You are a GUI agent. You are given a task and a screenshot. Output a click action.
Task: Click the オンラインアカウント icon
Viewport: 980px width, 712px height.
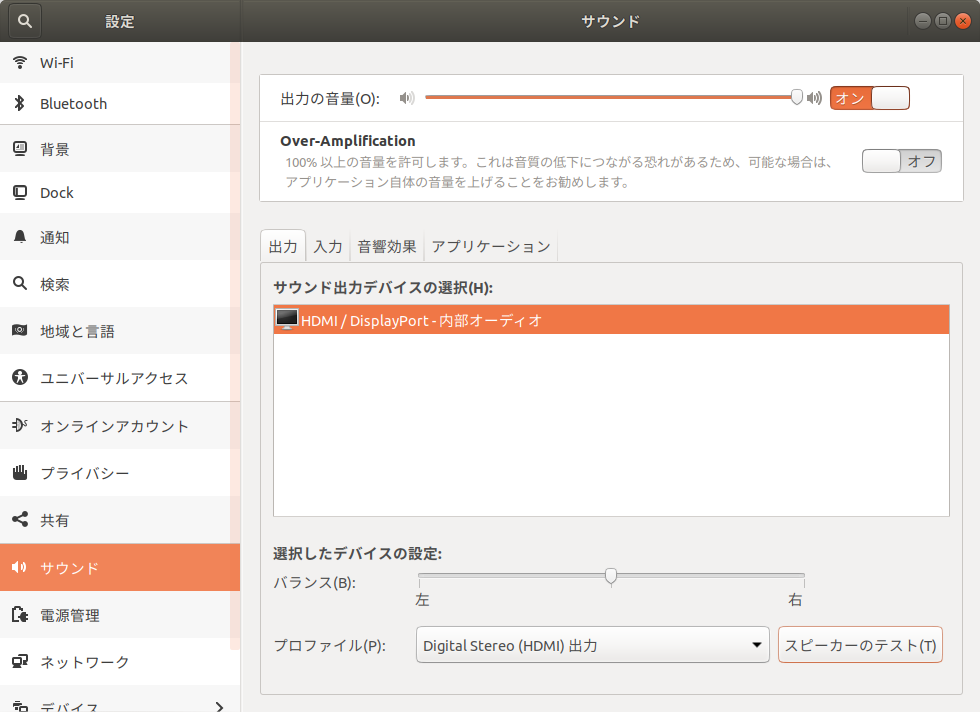(20, 425)
